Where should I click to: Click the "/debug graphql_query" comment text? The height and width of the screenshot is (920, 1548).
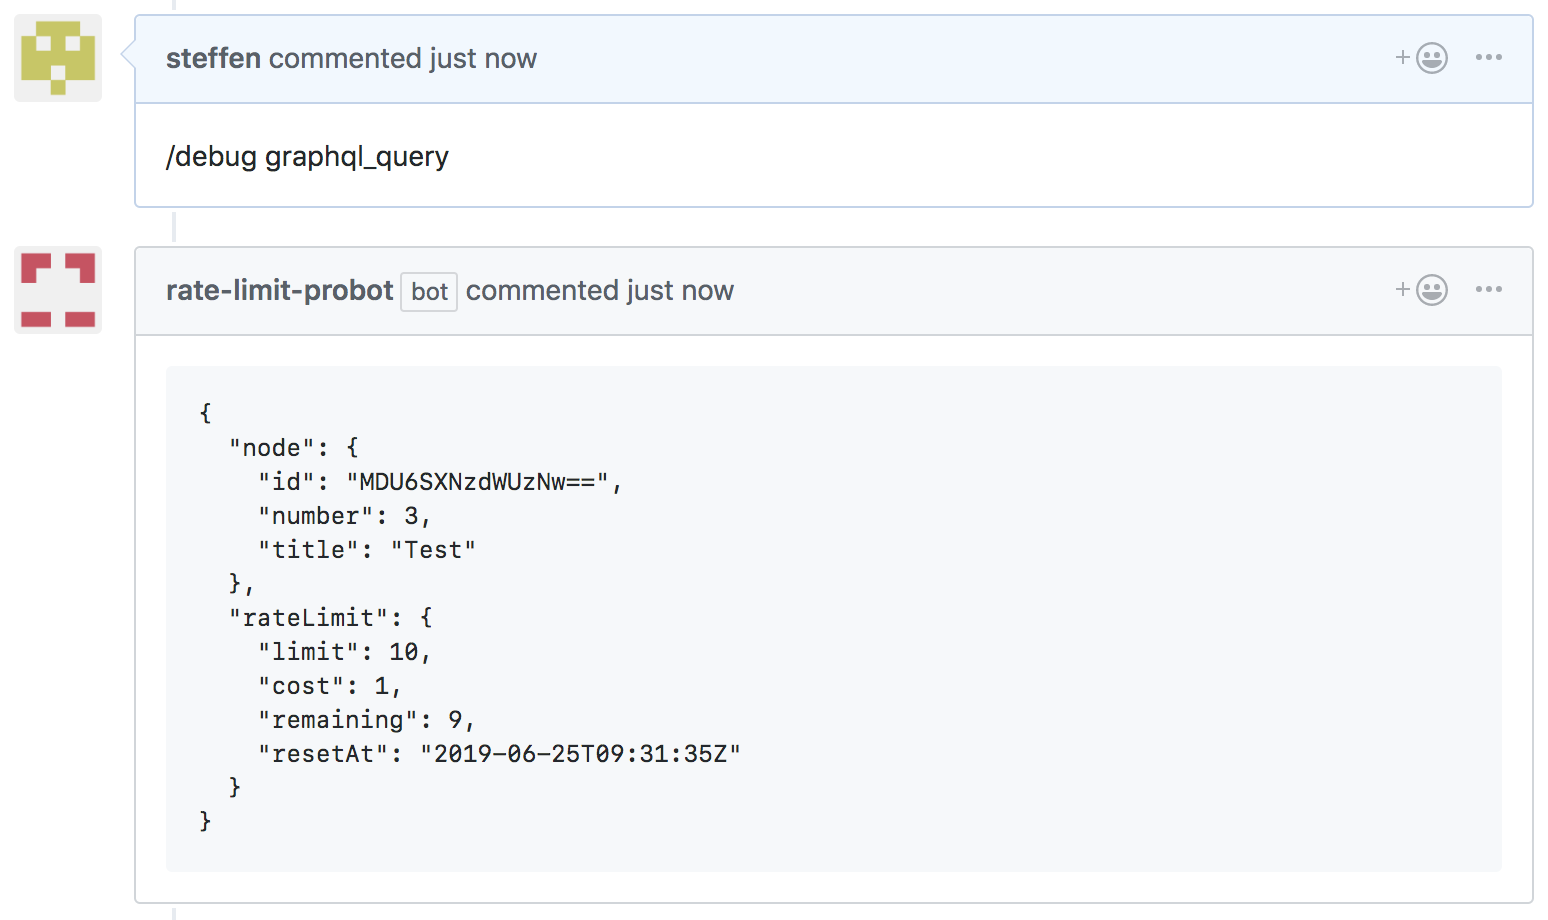click(x=307, y=157)
